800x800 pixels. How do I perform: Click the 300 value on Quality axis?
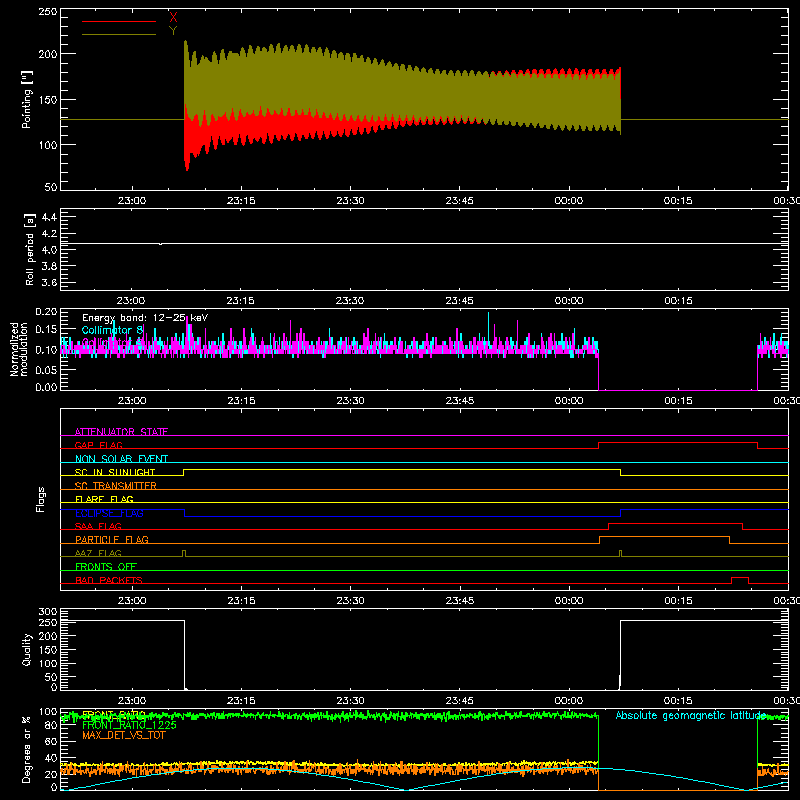pyautogui.click(x=48, y=611)
